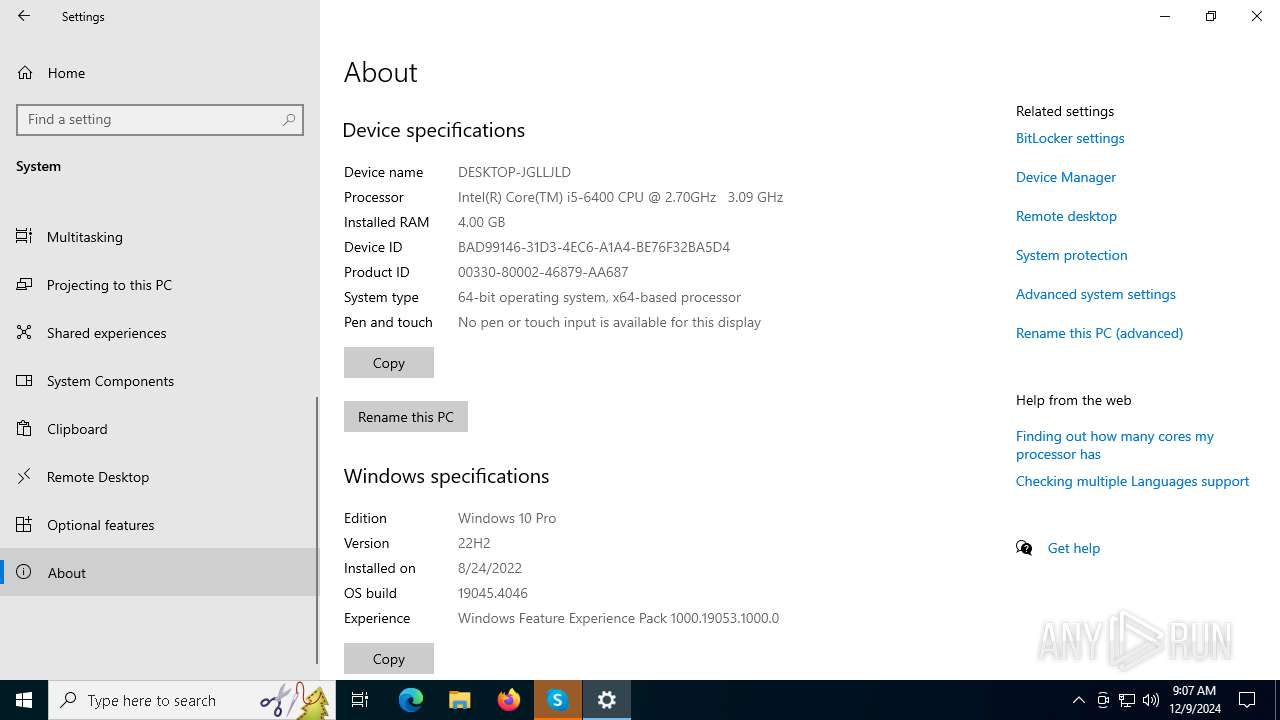Click the tray icon left of network
Viewport: 1280px width, 720px height.
[1103, 700]
